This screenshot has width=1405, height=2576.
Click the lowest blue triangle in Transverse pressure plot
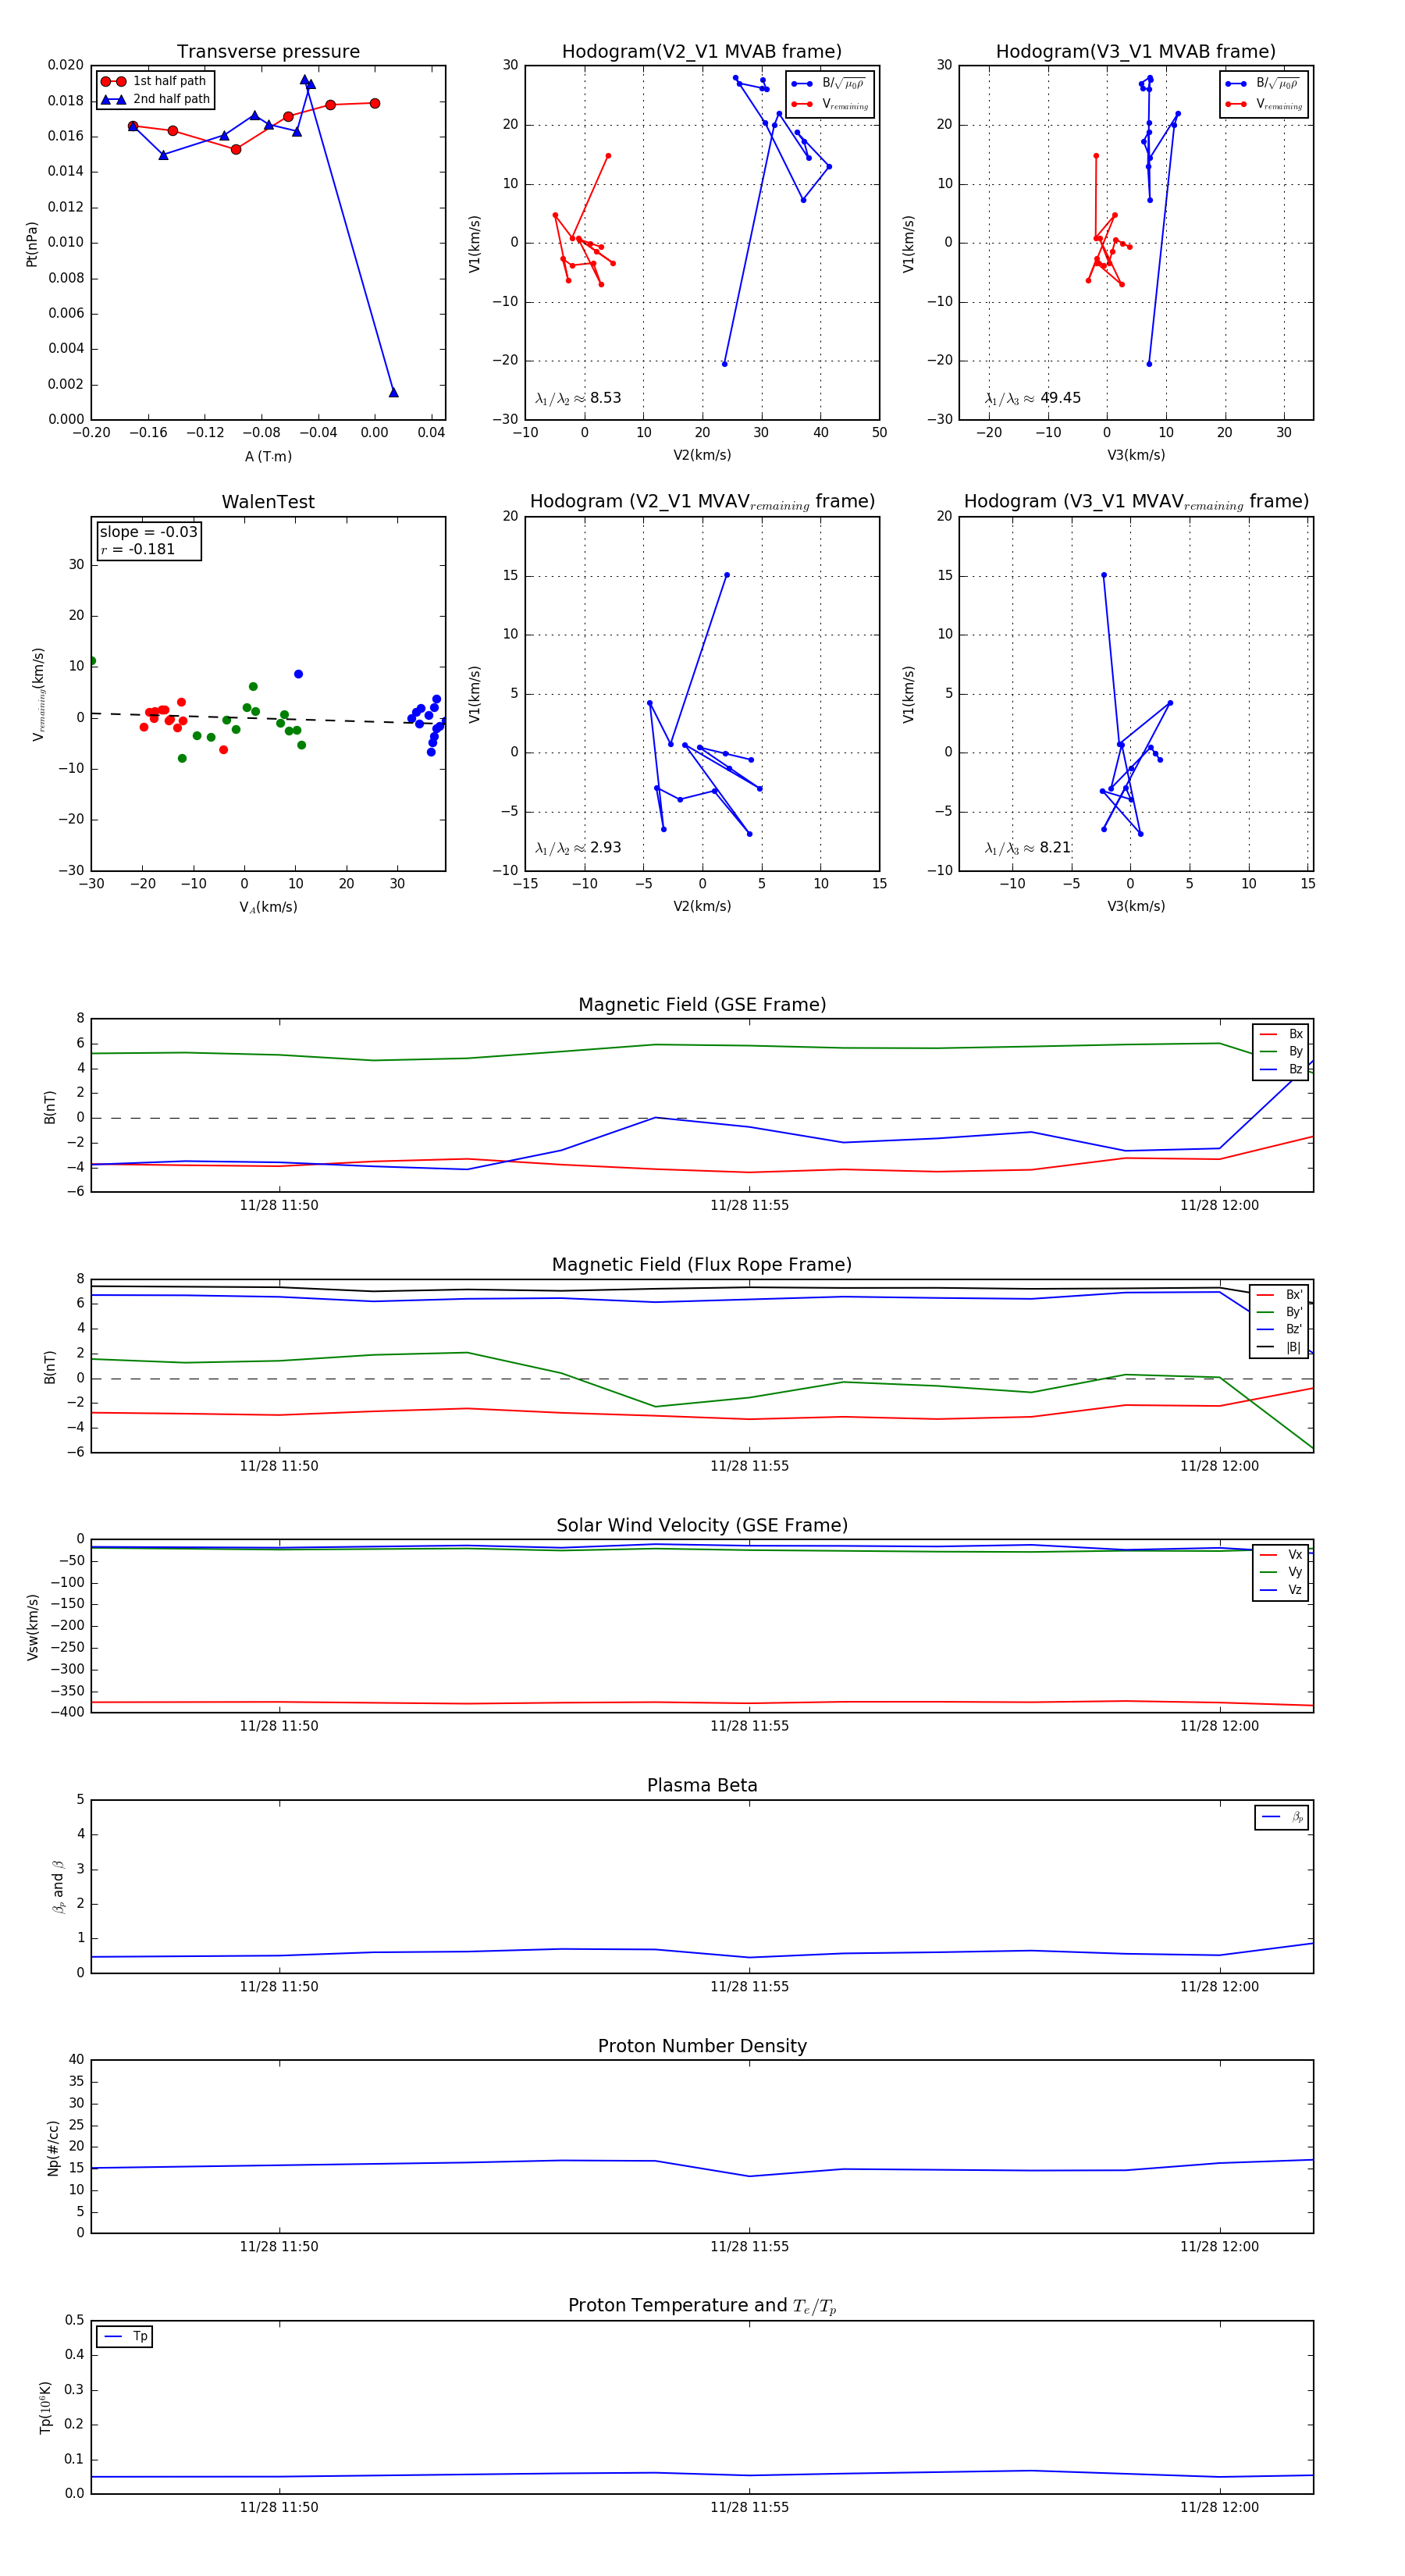[x=393, y=392]
